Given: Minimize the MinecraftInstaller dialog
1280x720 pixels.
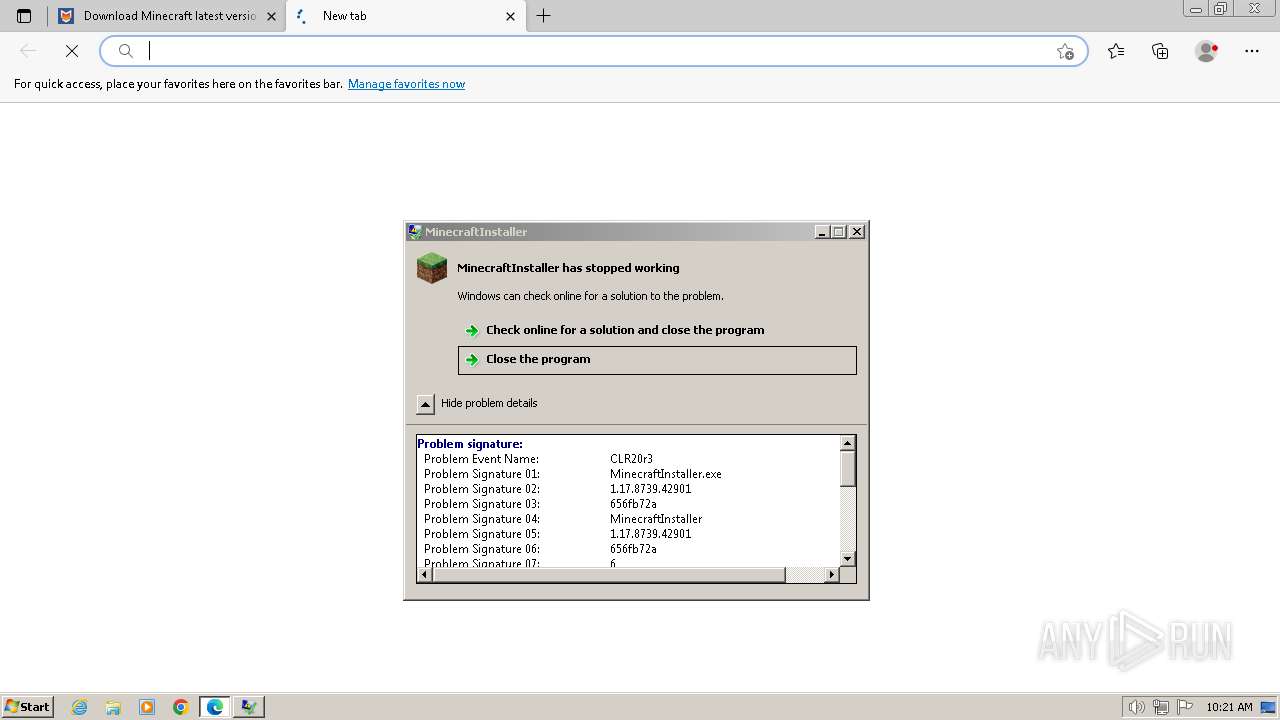Looking at the screenshot, I should tap(822, 232).
